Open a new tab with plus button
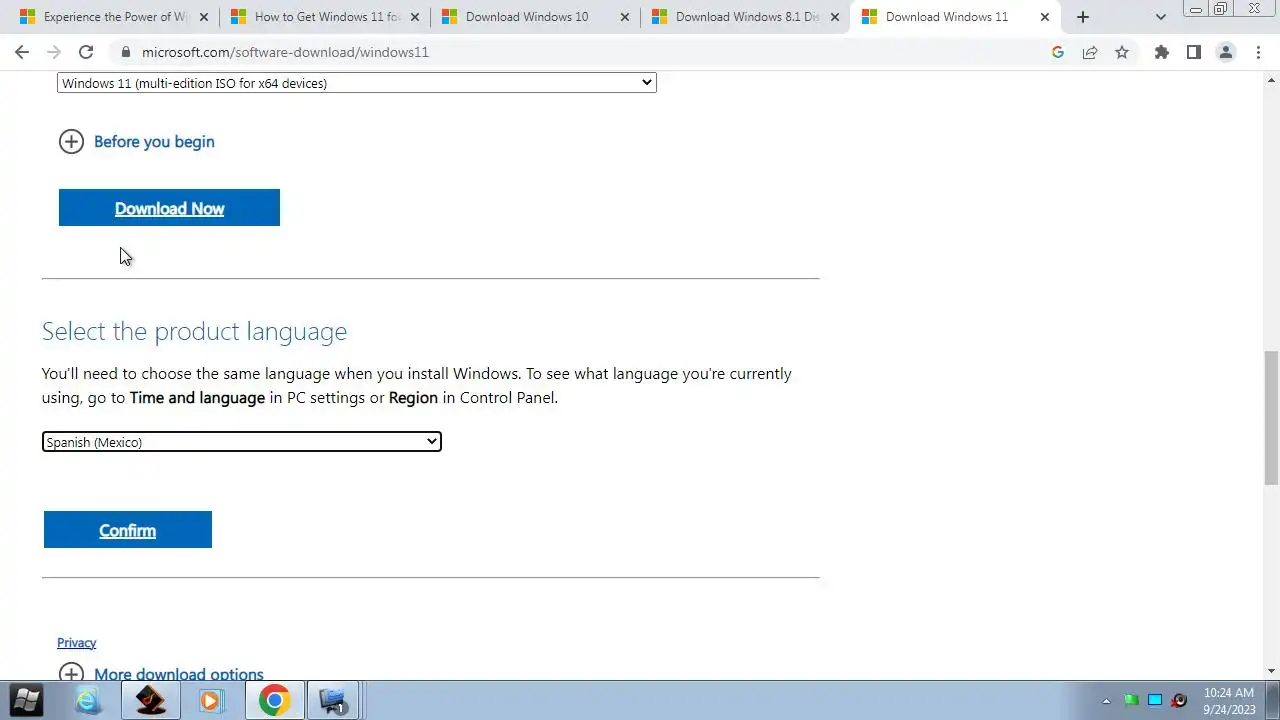1280x720 pixels. coord(1082,17)
